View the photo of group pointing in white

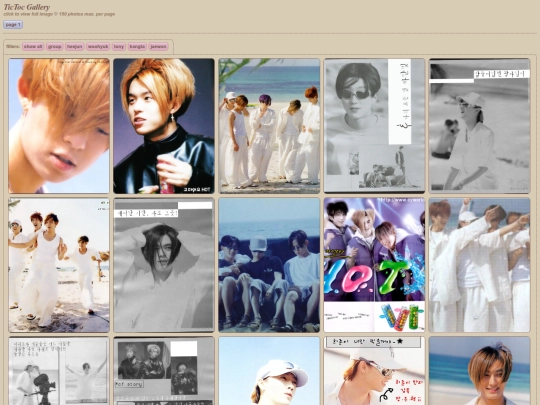point(479,265)
